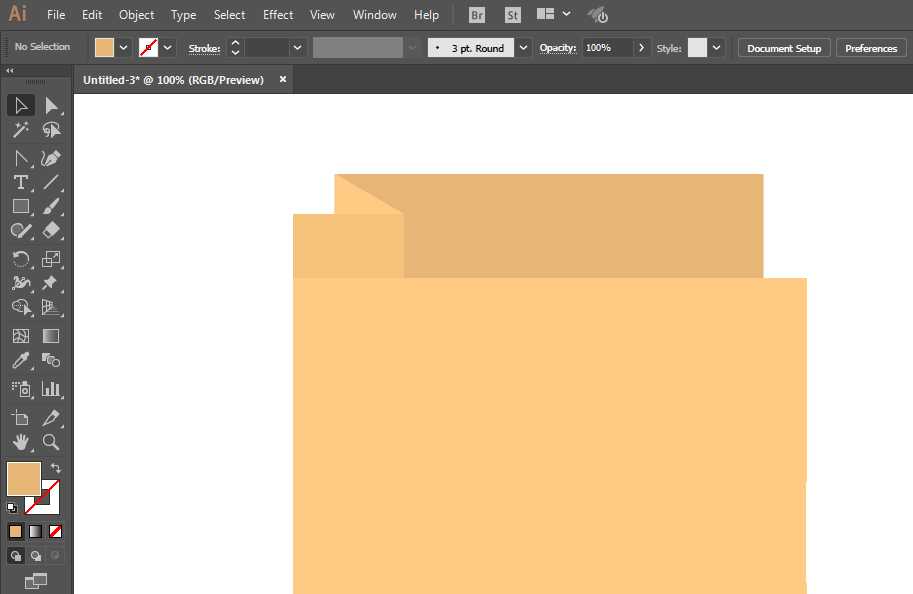Click the Document Setup button

coord(784,48)
